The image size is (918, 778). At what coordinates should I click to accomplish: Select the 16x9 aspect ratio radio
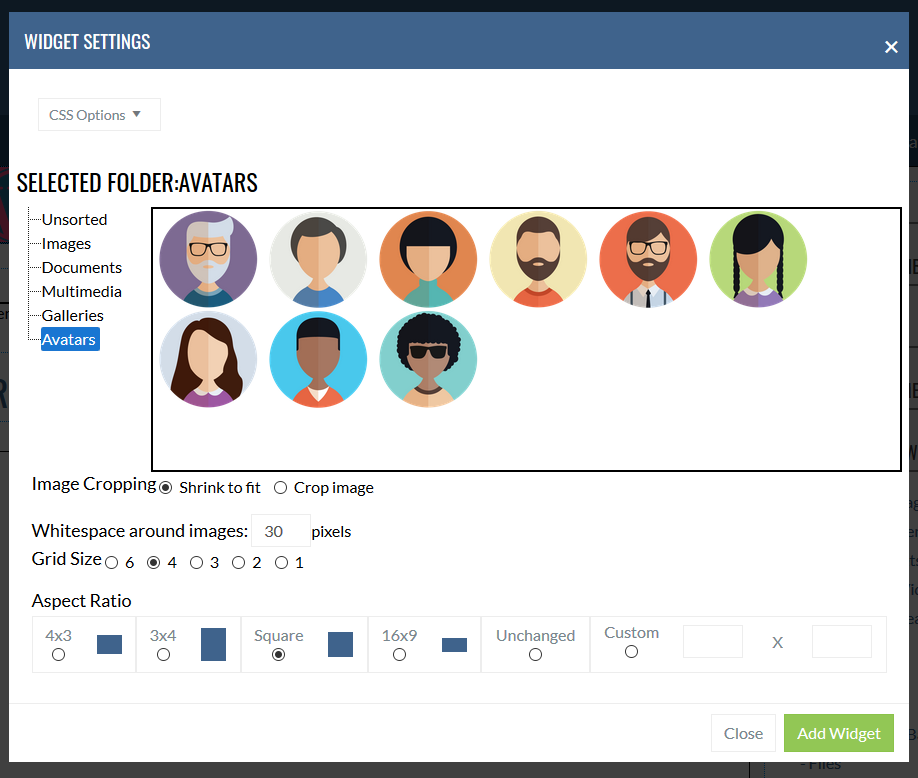(x=399, y=654)
